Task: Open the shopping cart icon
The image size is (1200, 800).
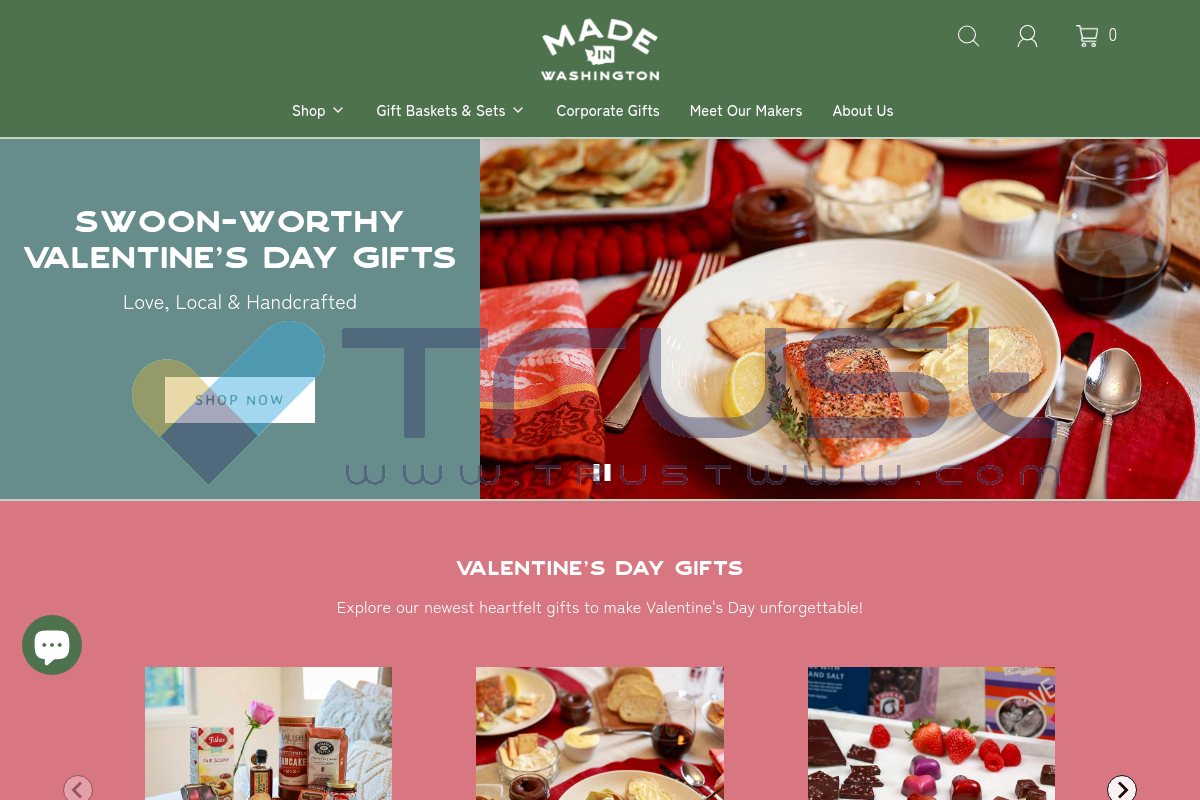Action: point(1087,36)
